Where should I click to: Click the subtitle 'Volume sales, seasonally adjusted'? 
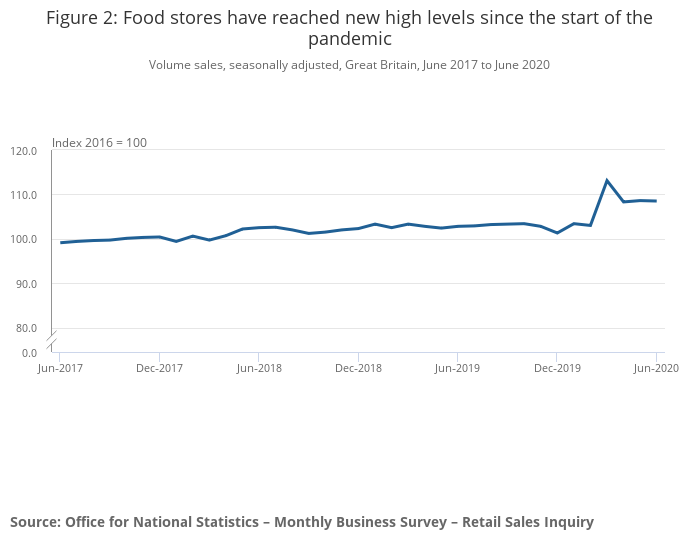pyautogui.click(x=349, y=65)
